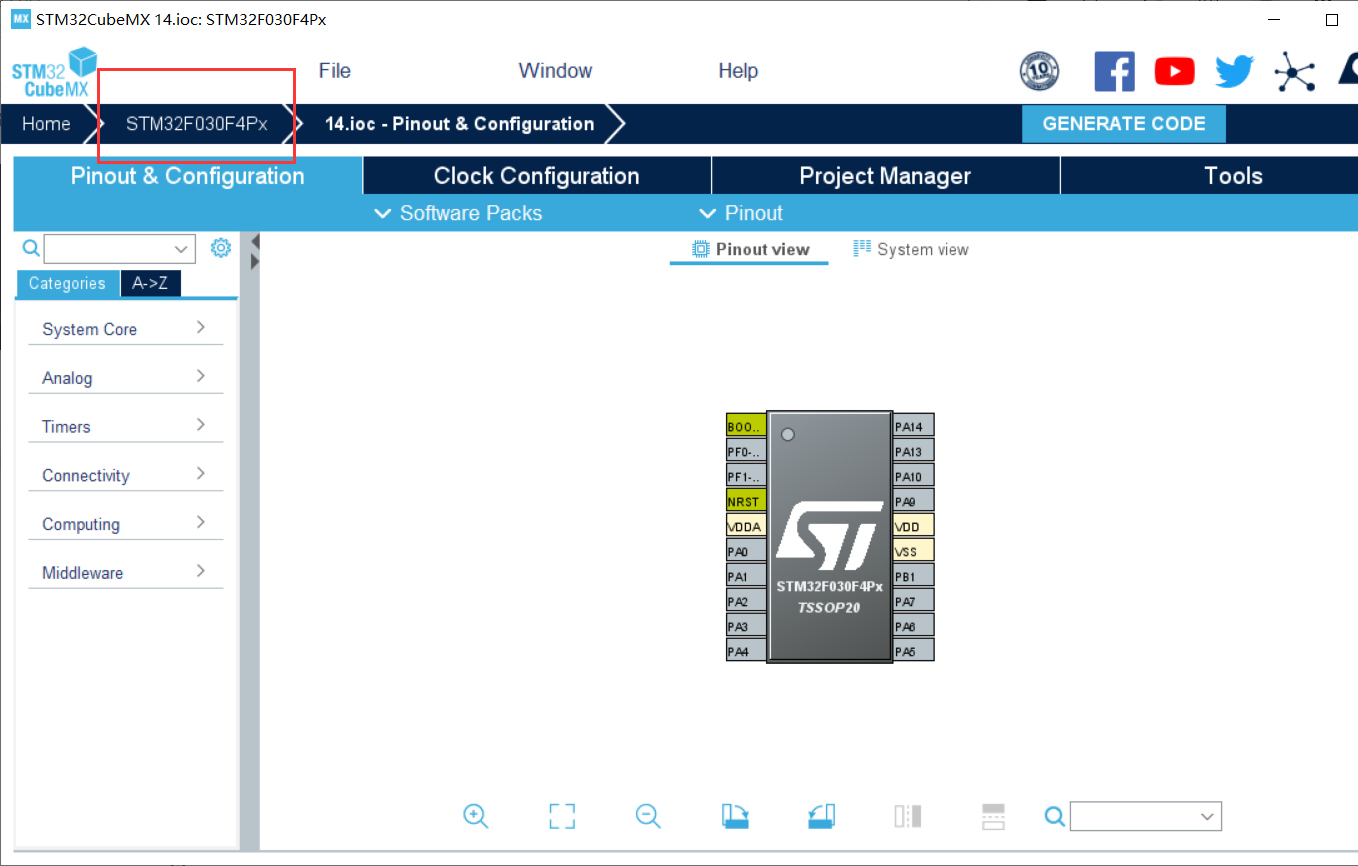Screen dimensions: 1358x866
Task: Open the Window menu
Action: 555,71
